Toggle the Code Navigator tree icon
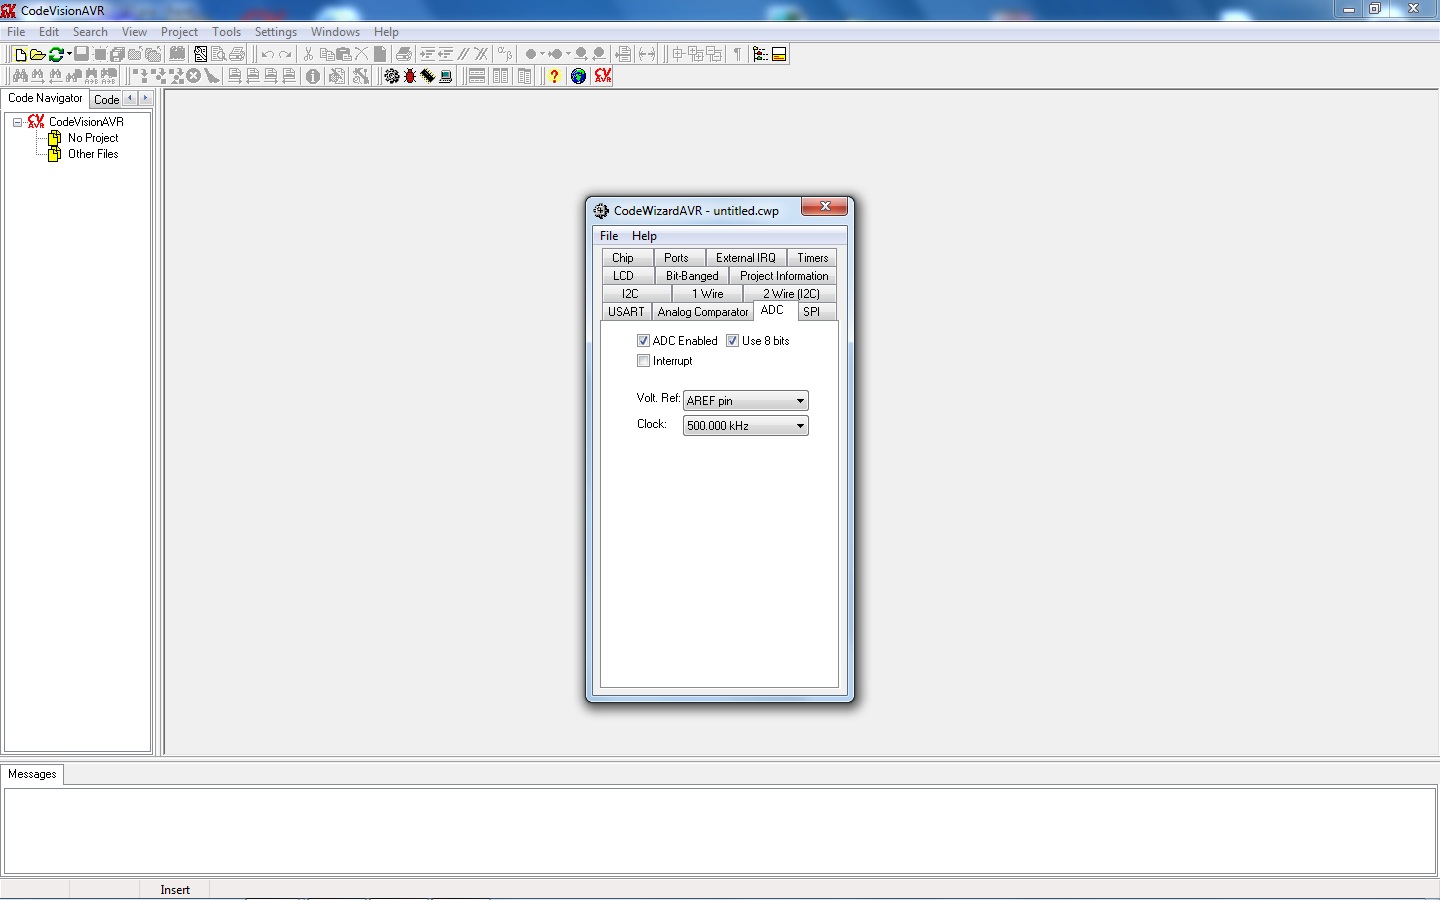The image size is (1440, 900). 760,54
